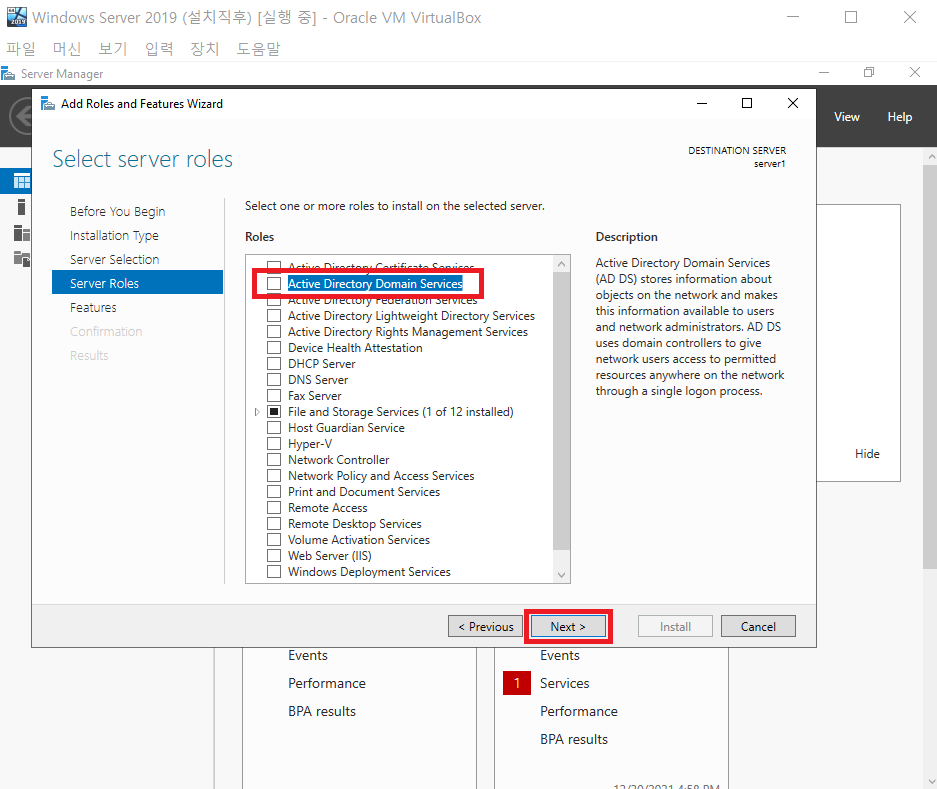Open VirtualBox 입력 menu
The image size is (937, 789).
159,48
